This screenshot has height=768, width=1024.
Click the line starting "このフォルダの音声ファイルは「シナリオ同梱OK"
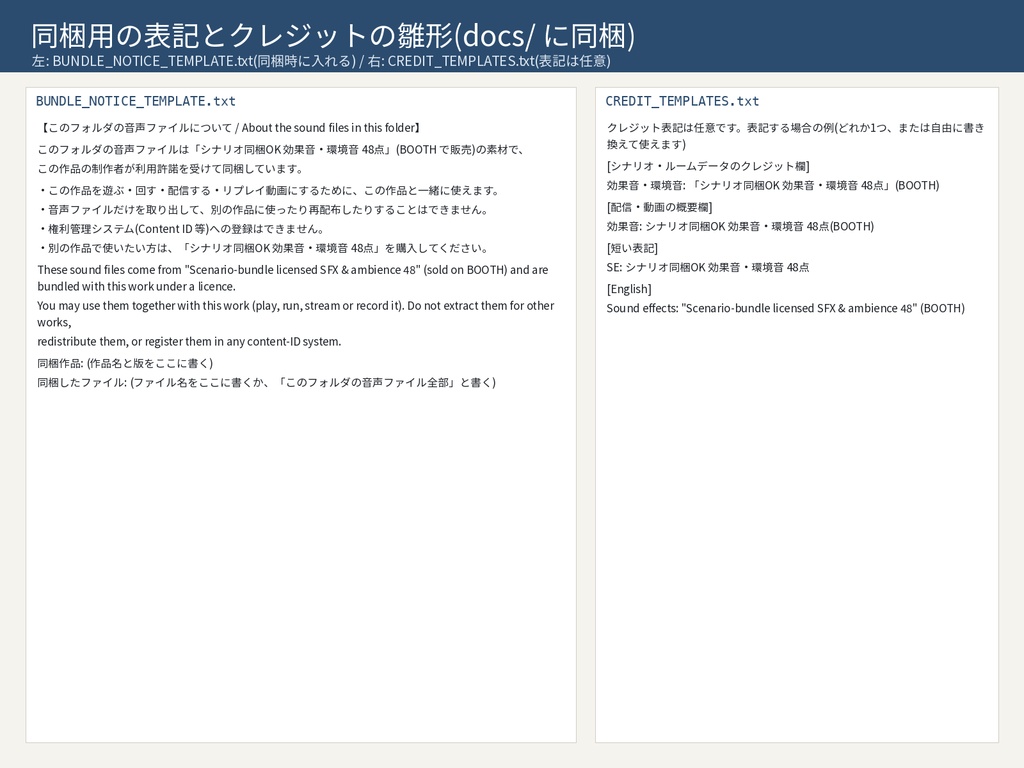(x=281, y=150)
